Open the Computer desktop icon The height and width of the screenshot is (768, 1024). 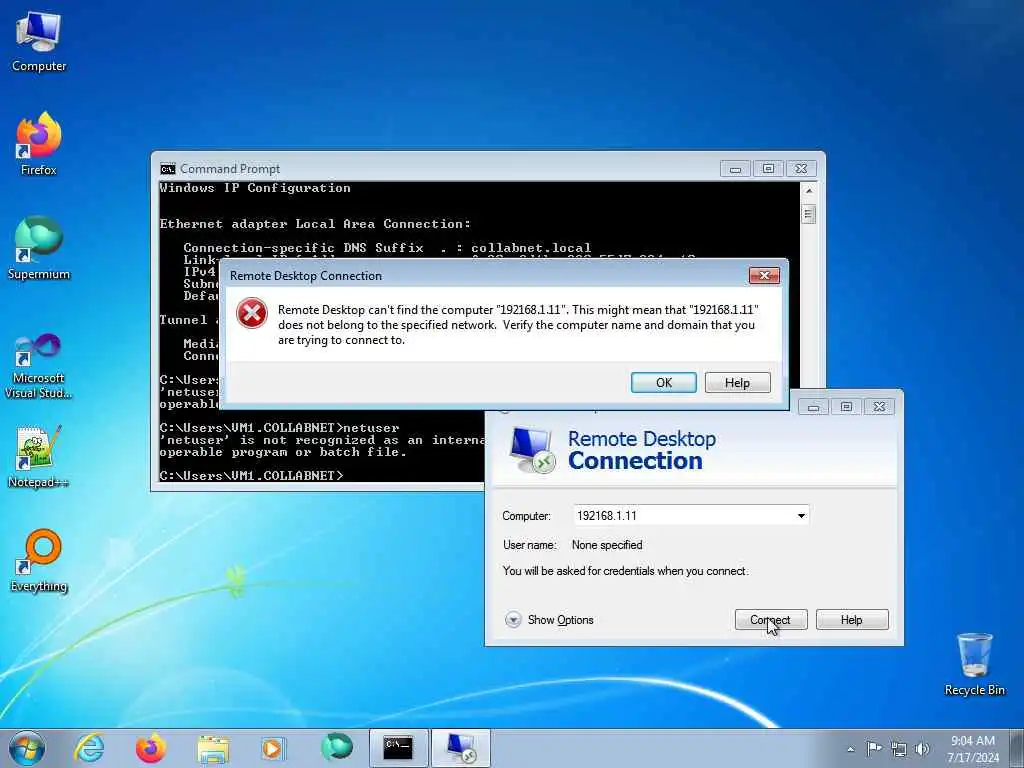pos(39,41)
